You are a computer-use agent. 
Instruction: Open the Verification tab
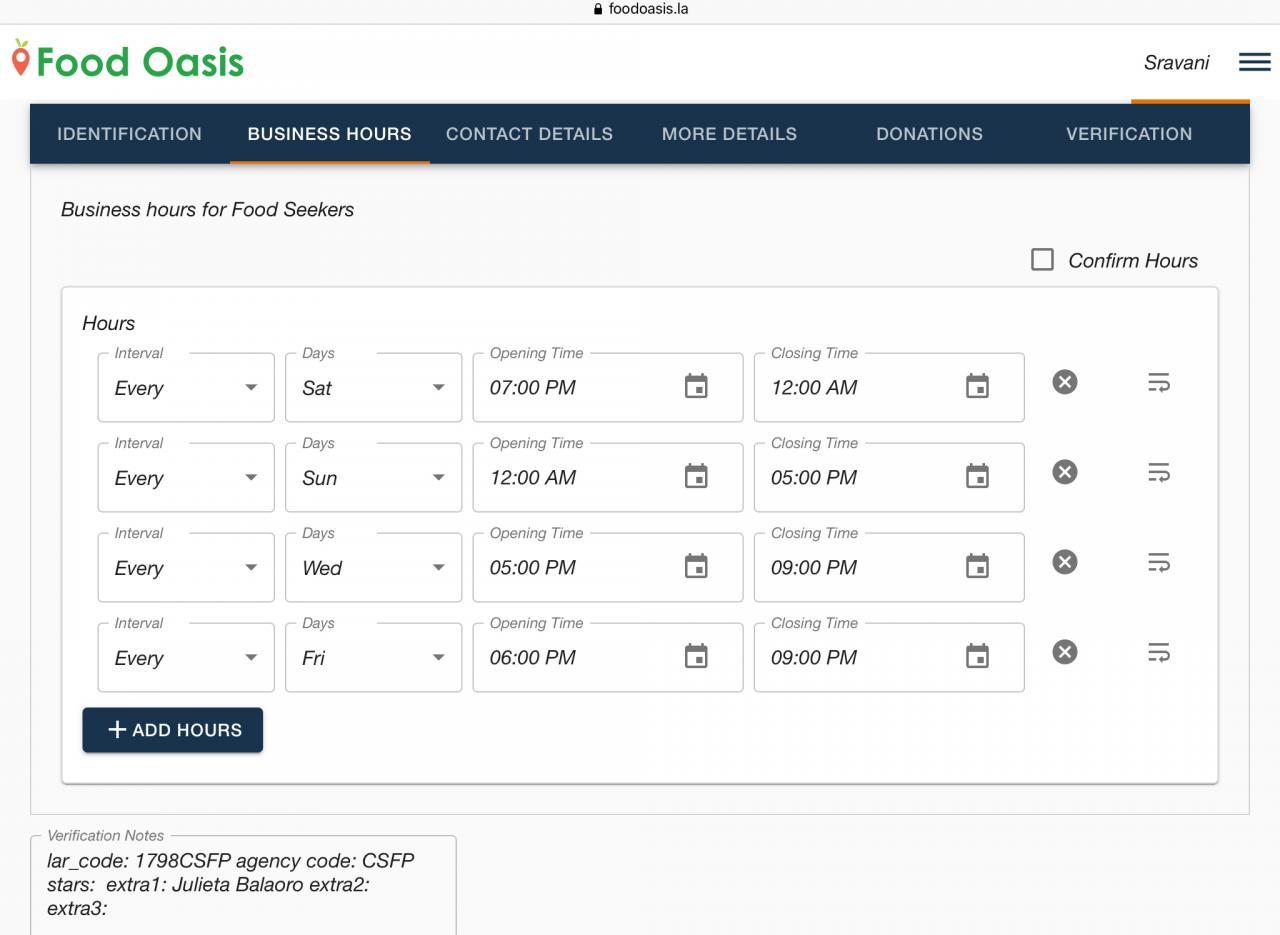pos(1129,134)
